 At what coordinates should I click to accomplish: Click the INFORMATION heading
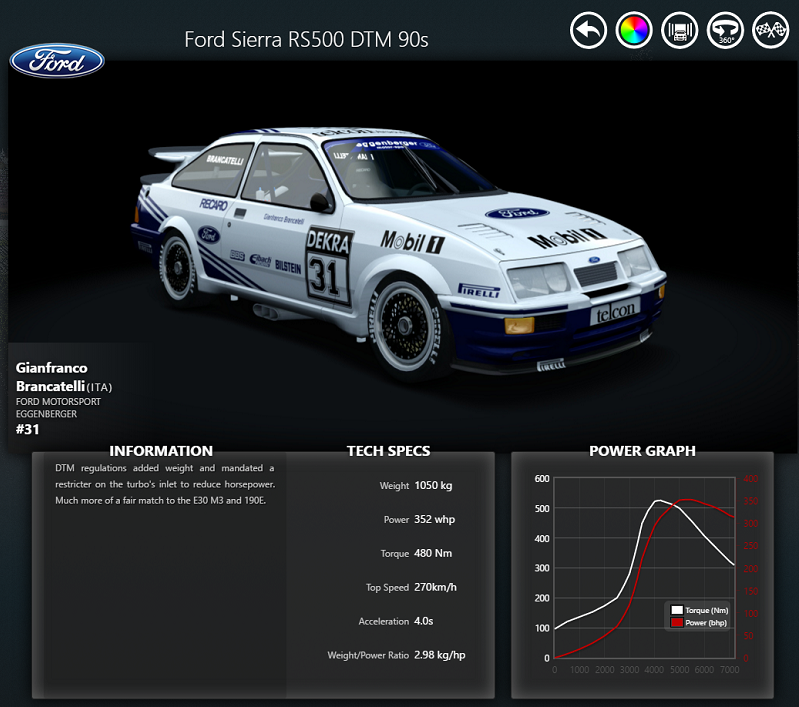click(161, 451)
